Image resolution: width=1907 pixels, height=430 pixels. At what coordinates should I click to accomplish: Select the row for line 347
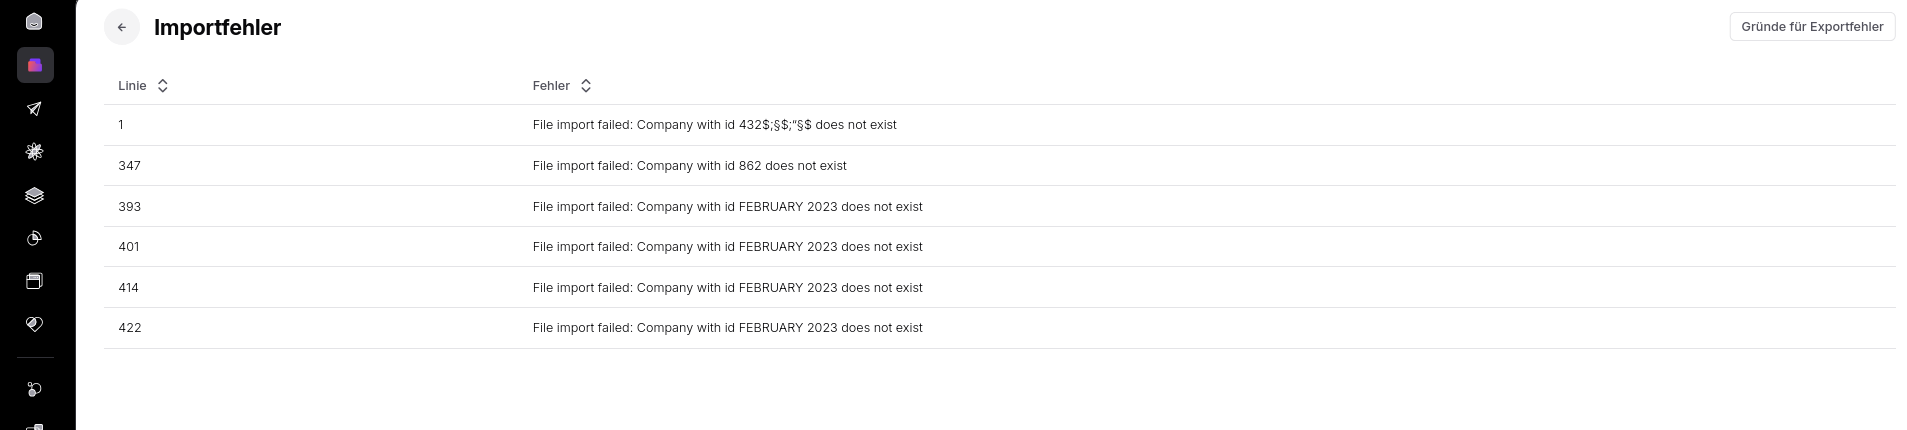(x=999, y=166)
